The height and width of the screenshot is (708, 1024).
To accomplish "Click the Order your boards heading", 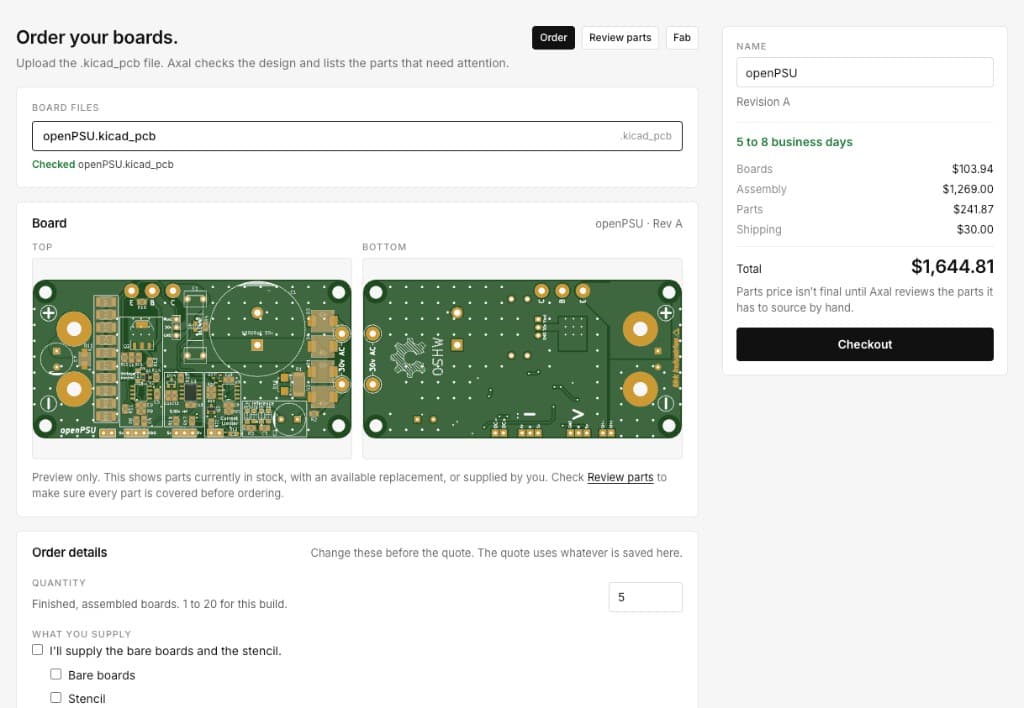I will 97,37.
